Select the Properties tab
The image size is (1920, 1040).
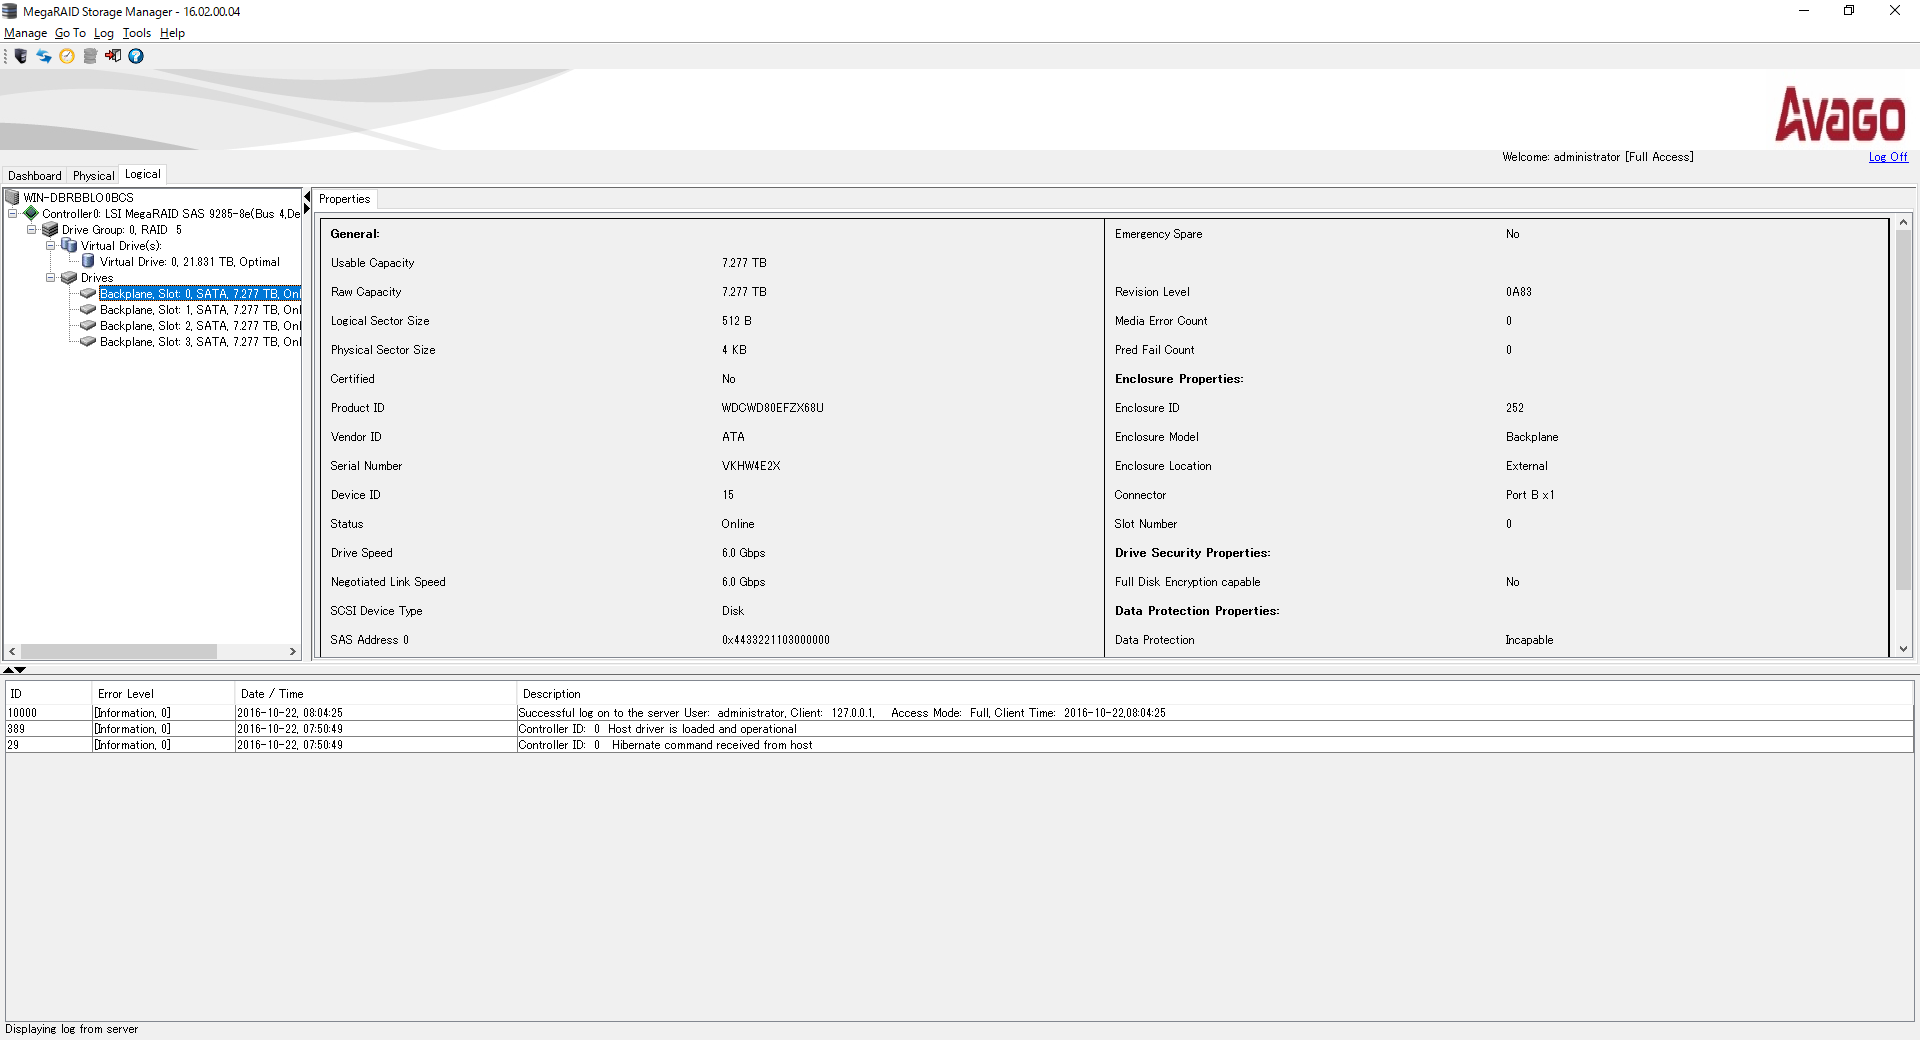pyautogui.click(x=345, y=199)
